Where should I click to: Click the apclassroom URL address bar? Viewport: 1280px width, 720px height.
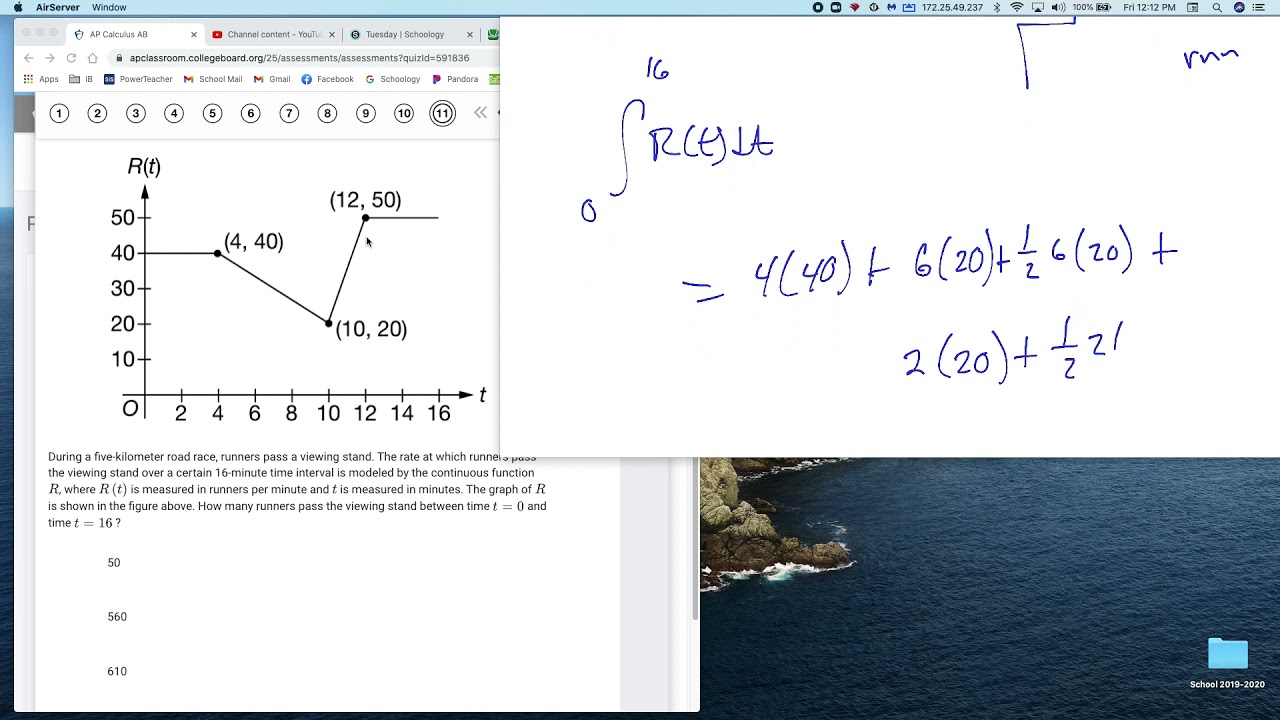(305, 58)
